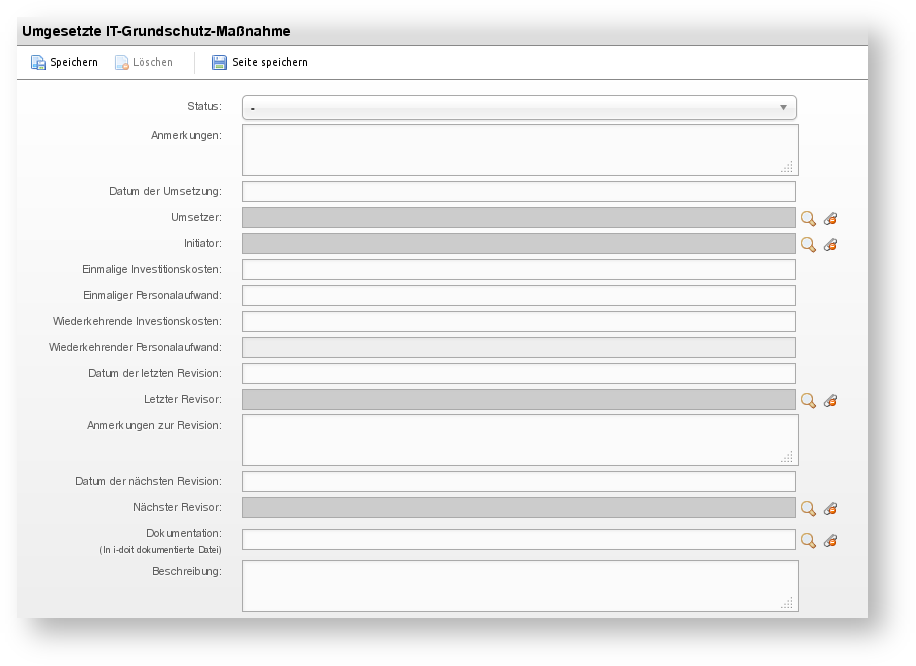Screen dimensions: 916x666
Task: Open browser for Nächster Revisor field
Action: 808,508
